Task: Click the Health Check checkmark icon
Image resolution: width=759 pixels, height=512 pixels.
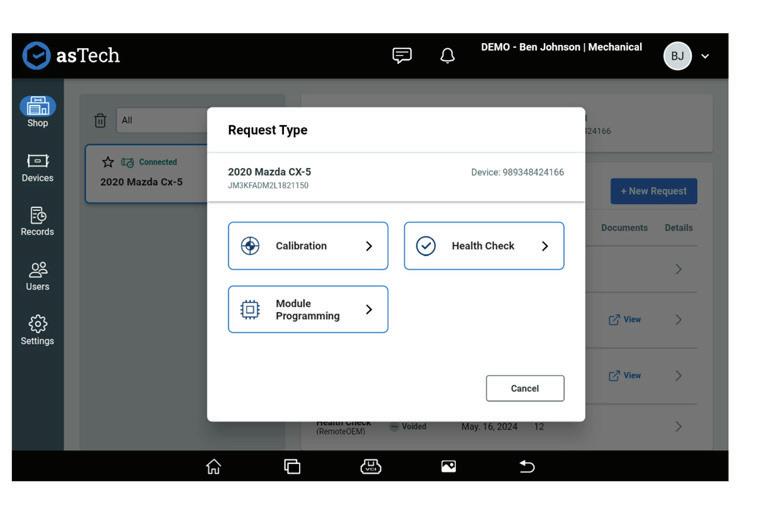Action: (426, 246)
